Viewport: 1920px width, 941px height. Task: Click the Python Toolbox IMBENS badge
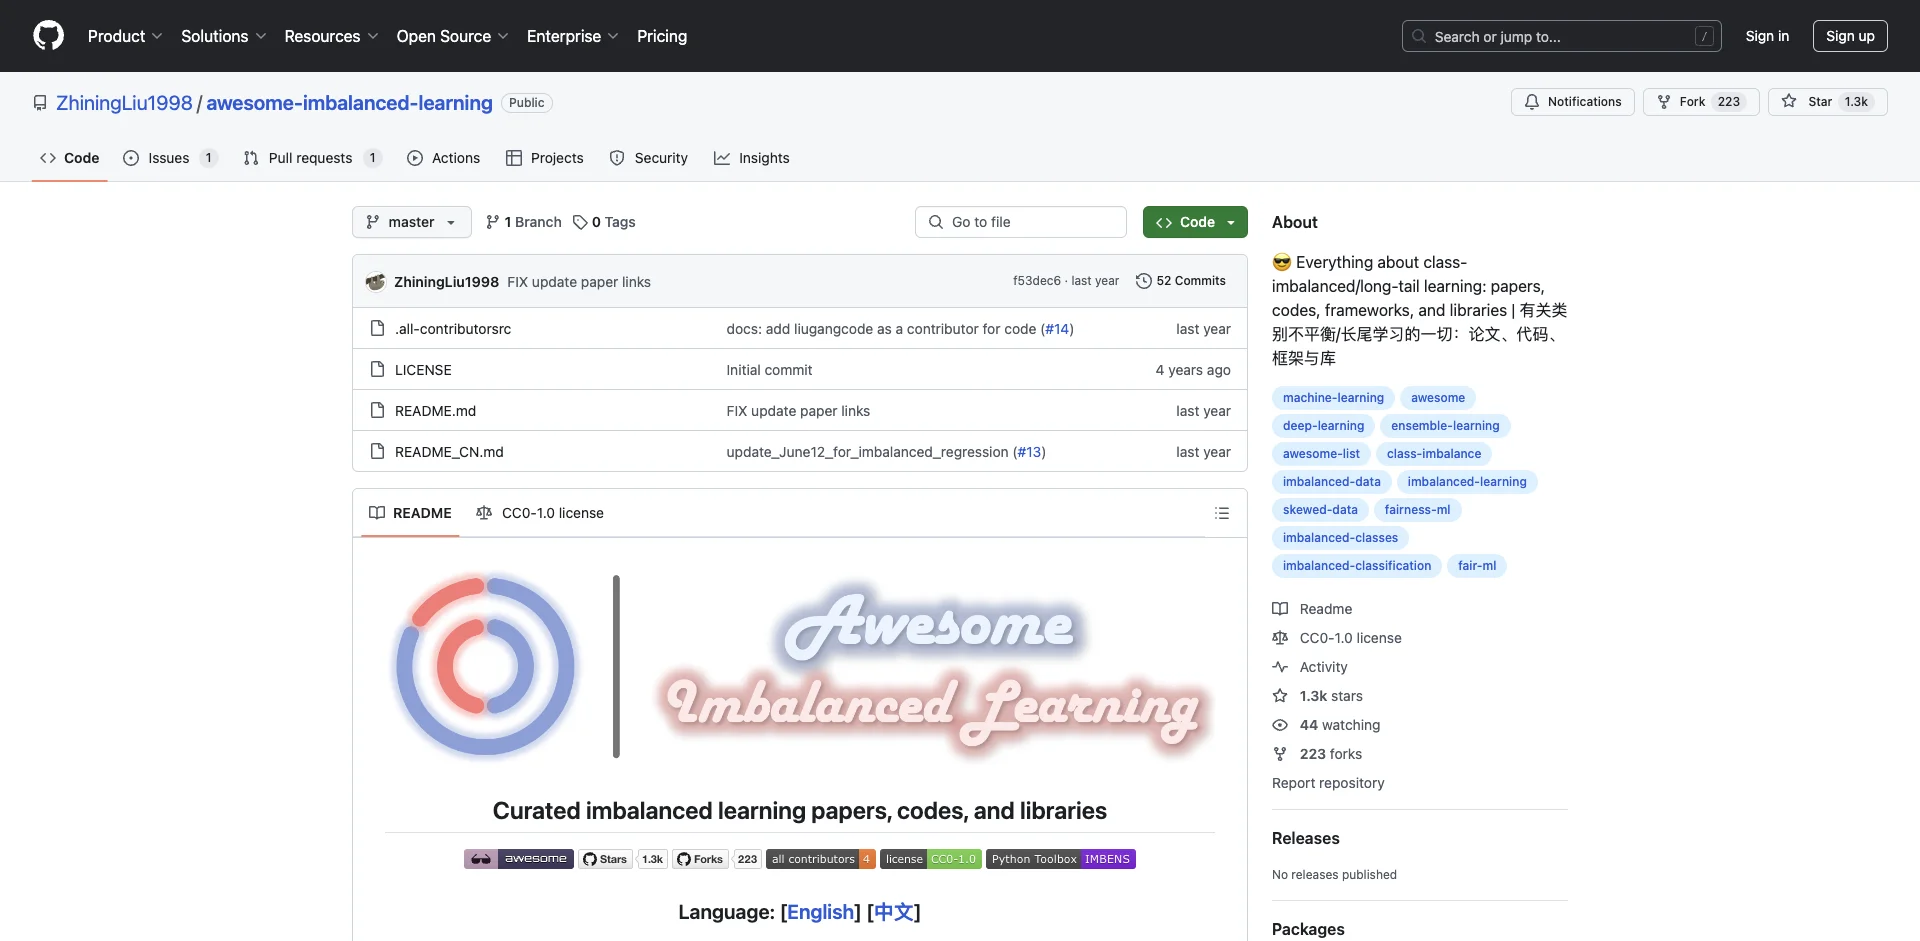(1061, 859)
